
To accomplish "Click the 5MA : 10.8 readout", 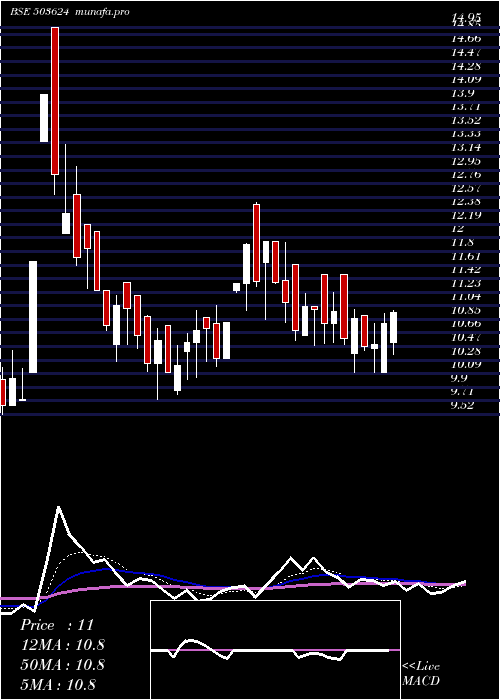I will pos(58,684).
